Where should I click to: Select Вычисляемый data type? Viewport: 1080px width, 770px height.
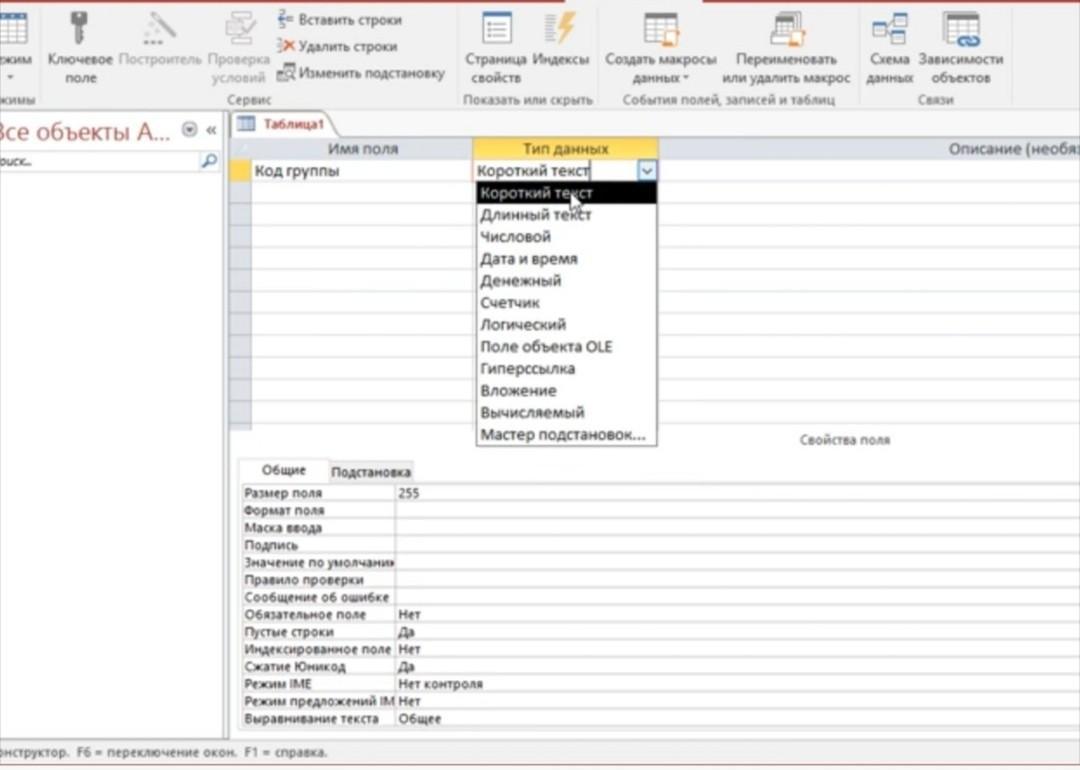tap(566, 413)
